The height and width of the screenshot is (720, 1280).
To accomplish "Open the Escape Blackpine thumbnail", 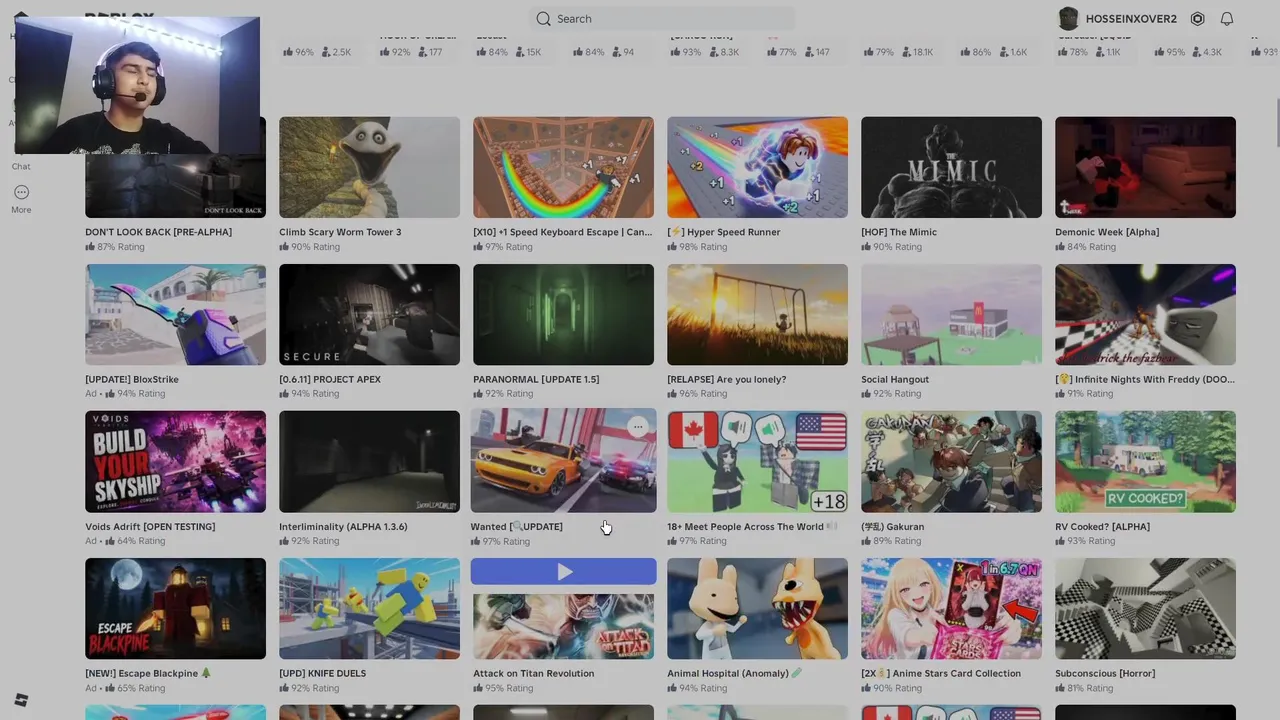I will coord(175,609).
